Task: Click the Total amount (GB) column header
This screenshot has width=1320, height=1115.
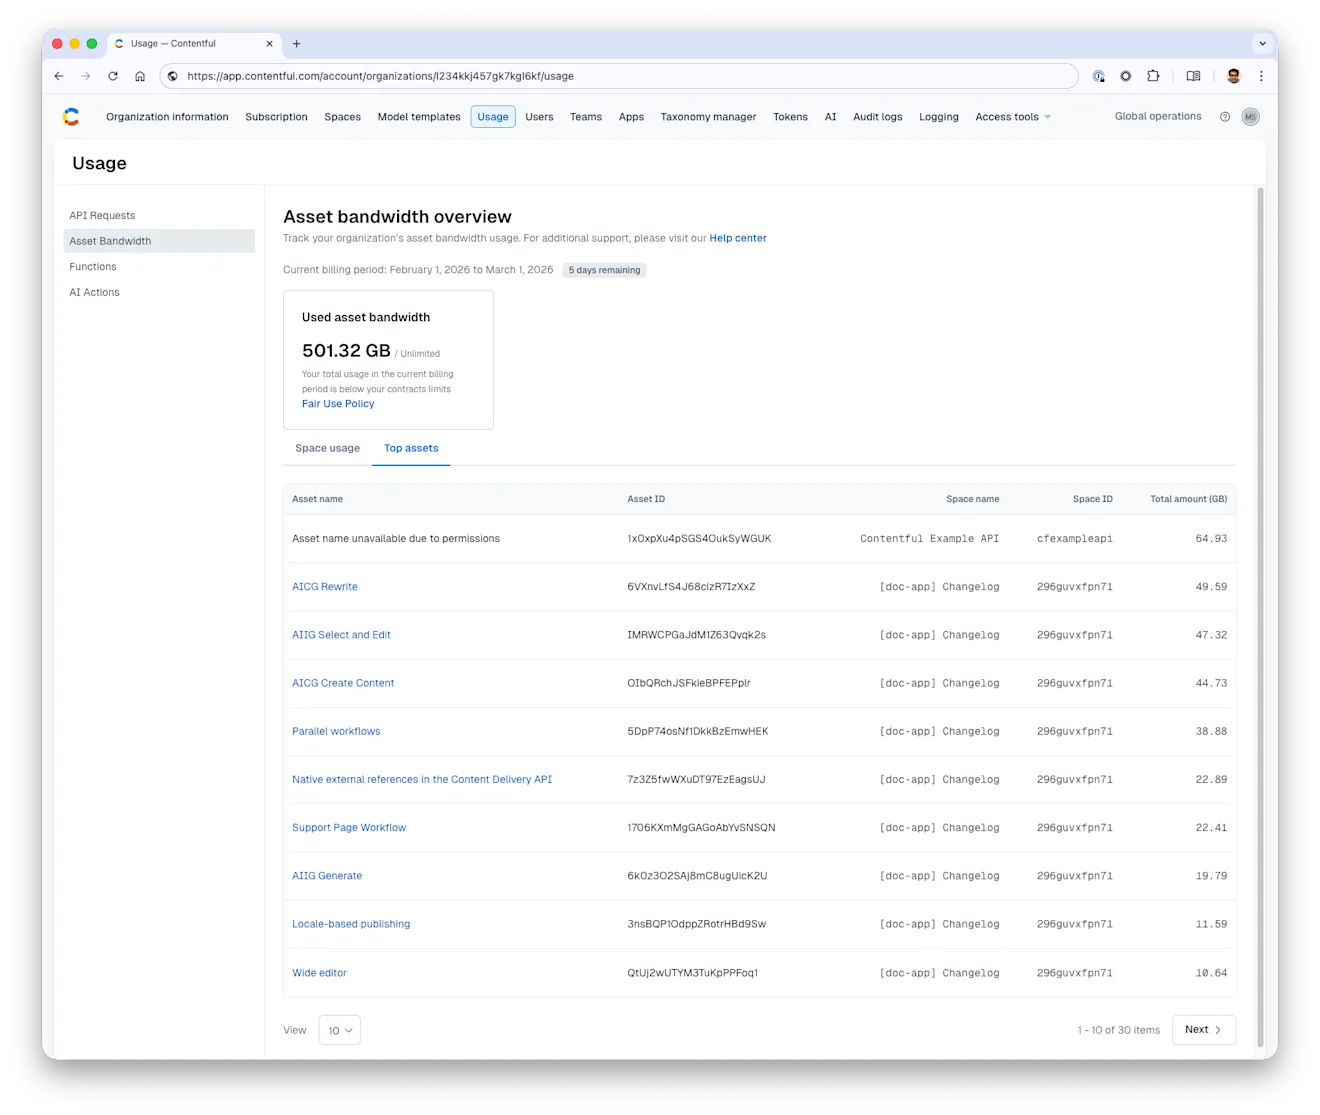Action: [x=1188, y=499]
